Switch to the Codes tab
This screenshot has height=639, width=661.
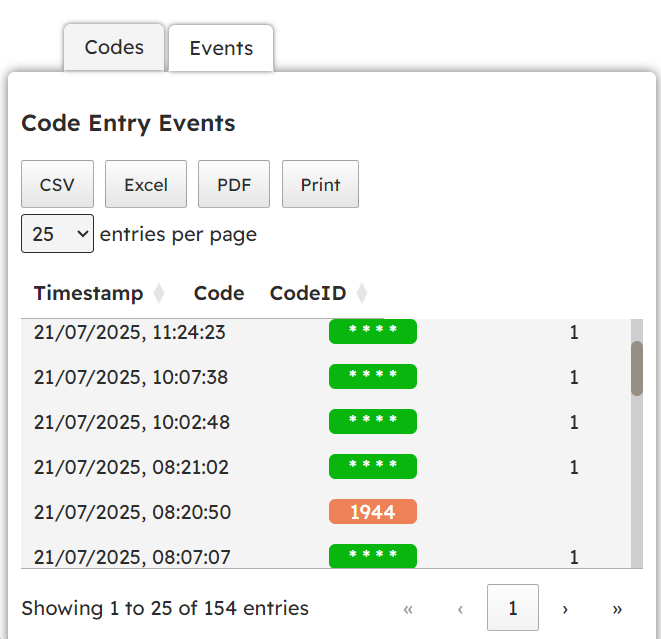coord(114,48)
